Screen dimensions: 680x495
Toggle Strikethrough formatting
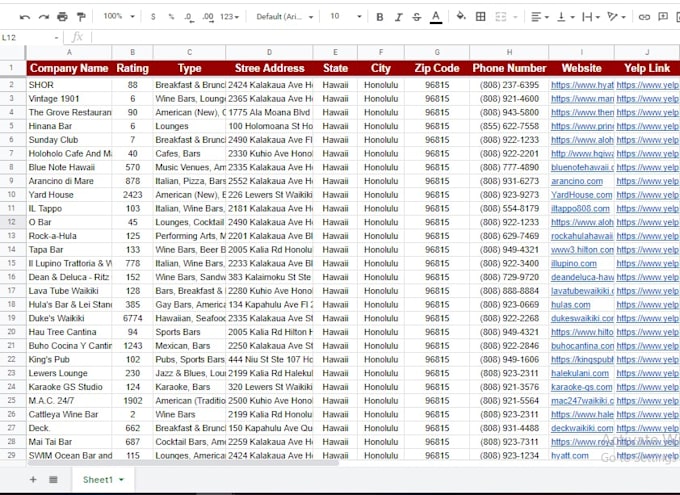coord(416,17)
